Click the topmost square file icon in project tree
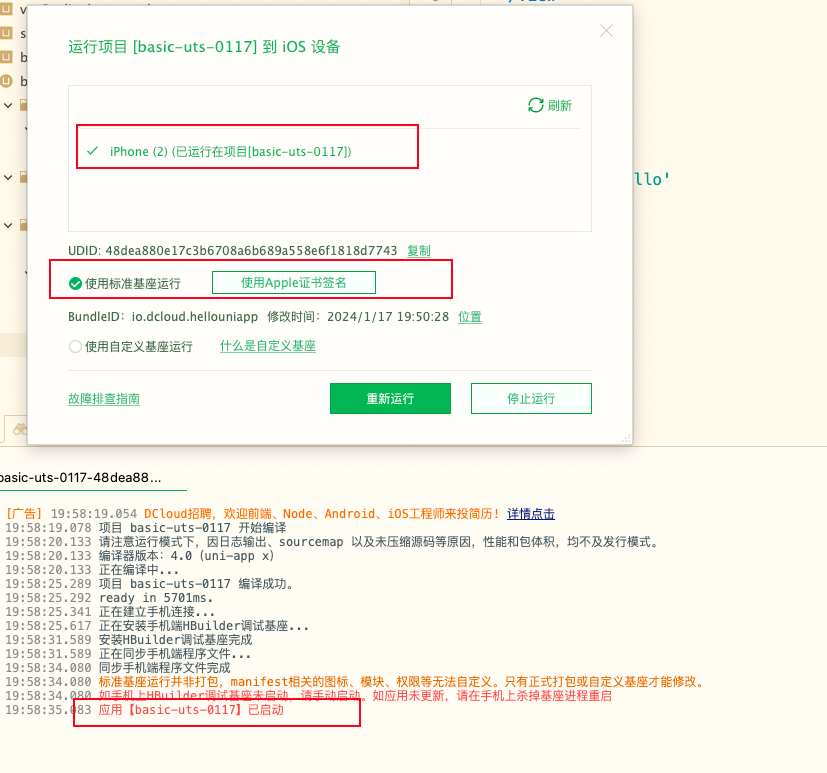Image resolution: width=827 pixels, height=773 pixels. tap(7, 9)
